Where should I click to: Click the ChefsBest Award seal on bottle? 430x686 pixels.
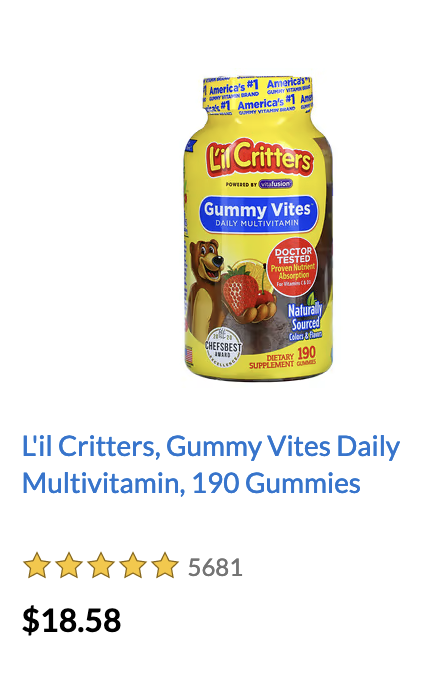[x=223, y=347]
